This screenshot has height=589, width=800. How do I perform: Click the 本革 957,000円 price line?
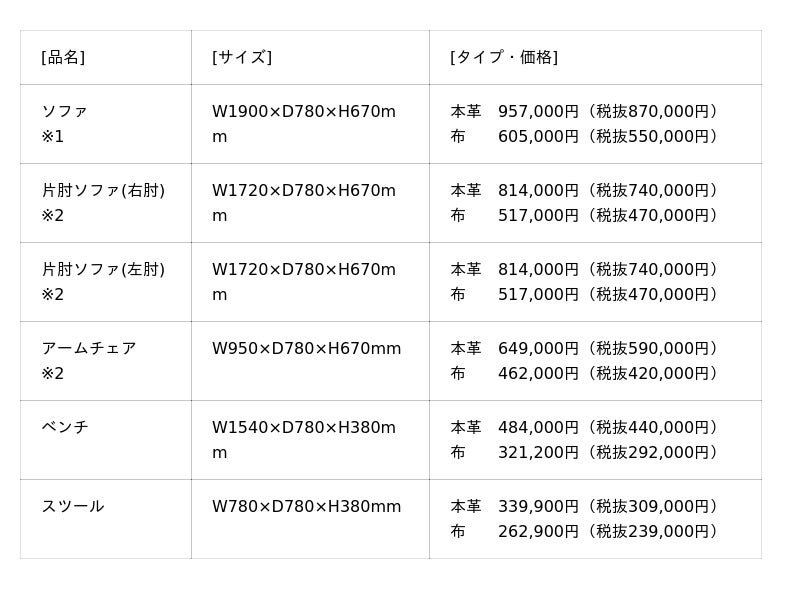584,112
